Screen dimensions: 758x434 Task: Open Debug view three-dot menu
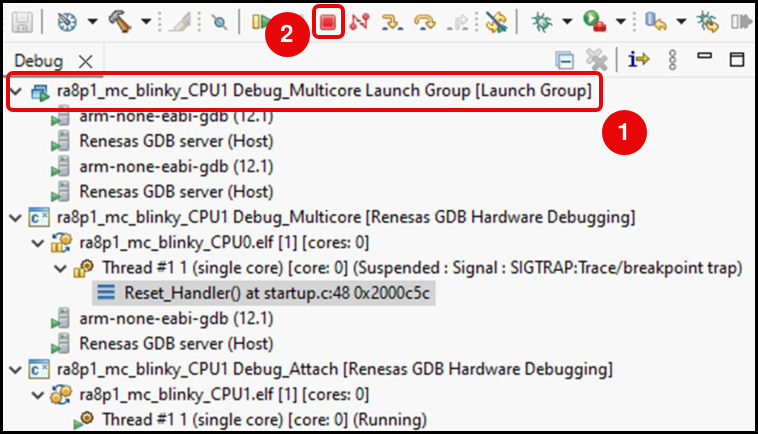coord(672,60)
